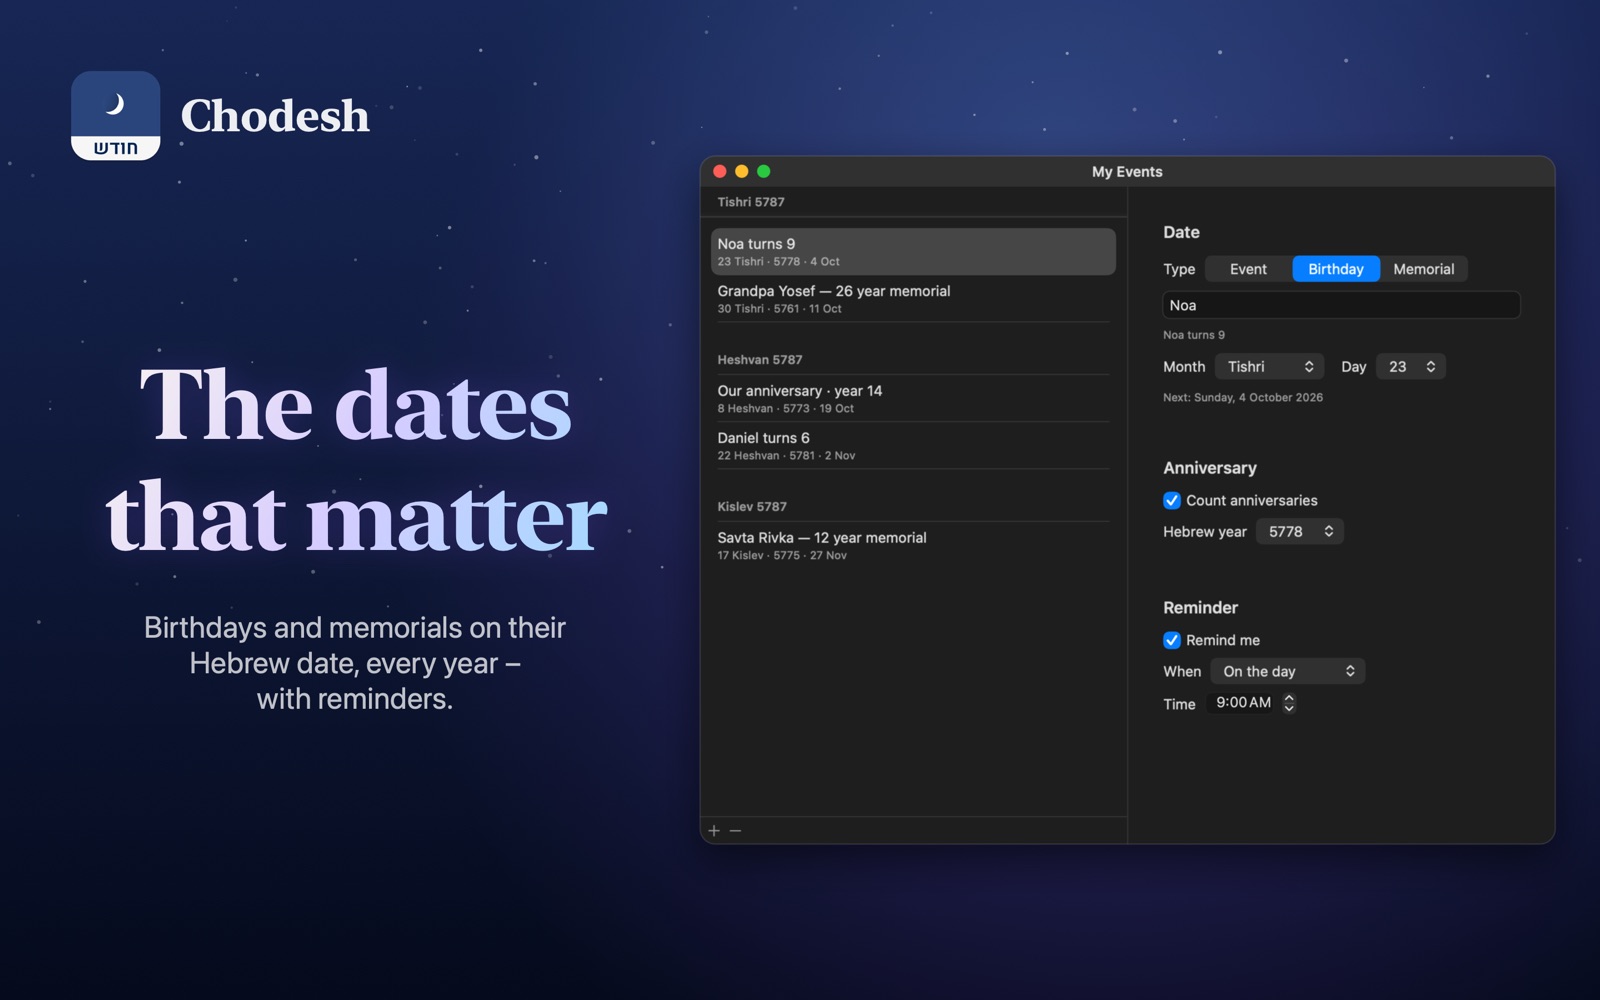Add a new event with plus button
Viewport: 1600px width, 1000px height.
click(x=714, y=831)
